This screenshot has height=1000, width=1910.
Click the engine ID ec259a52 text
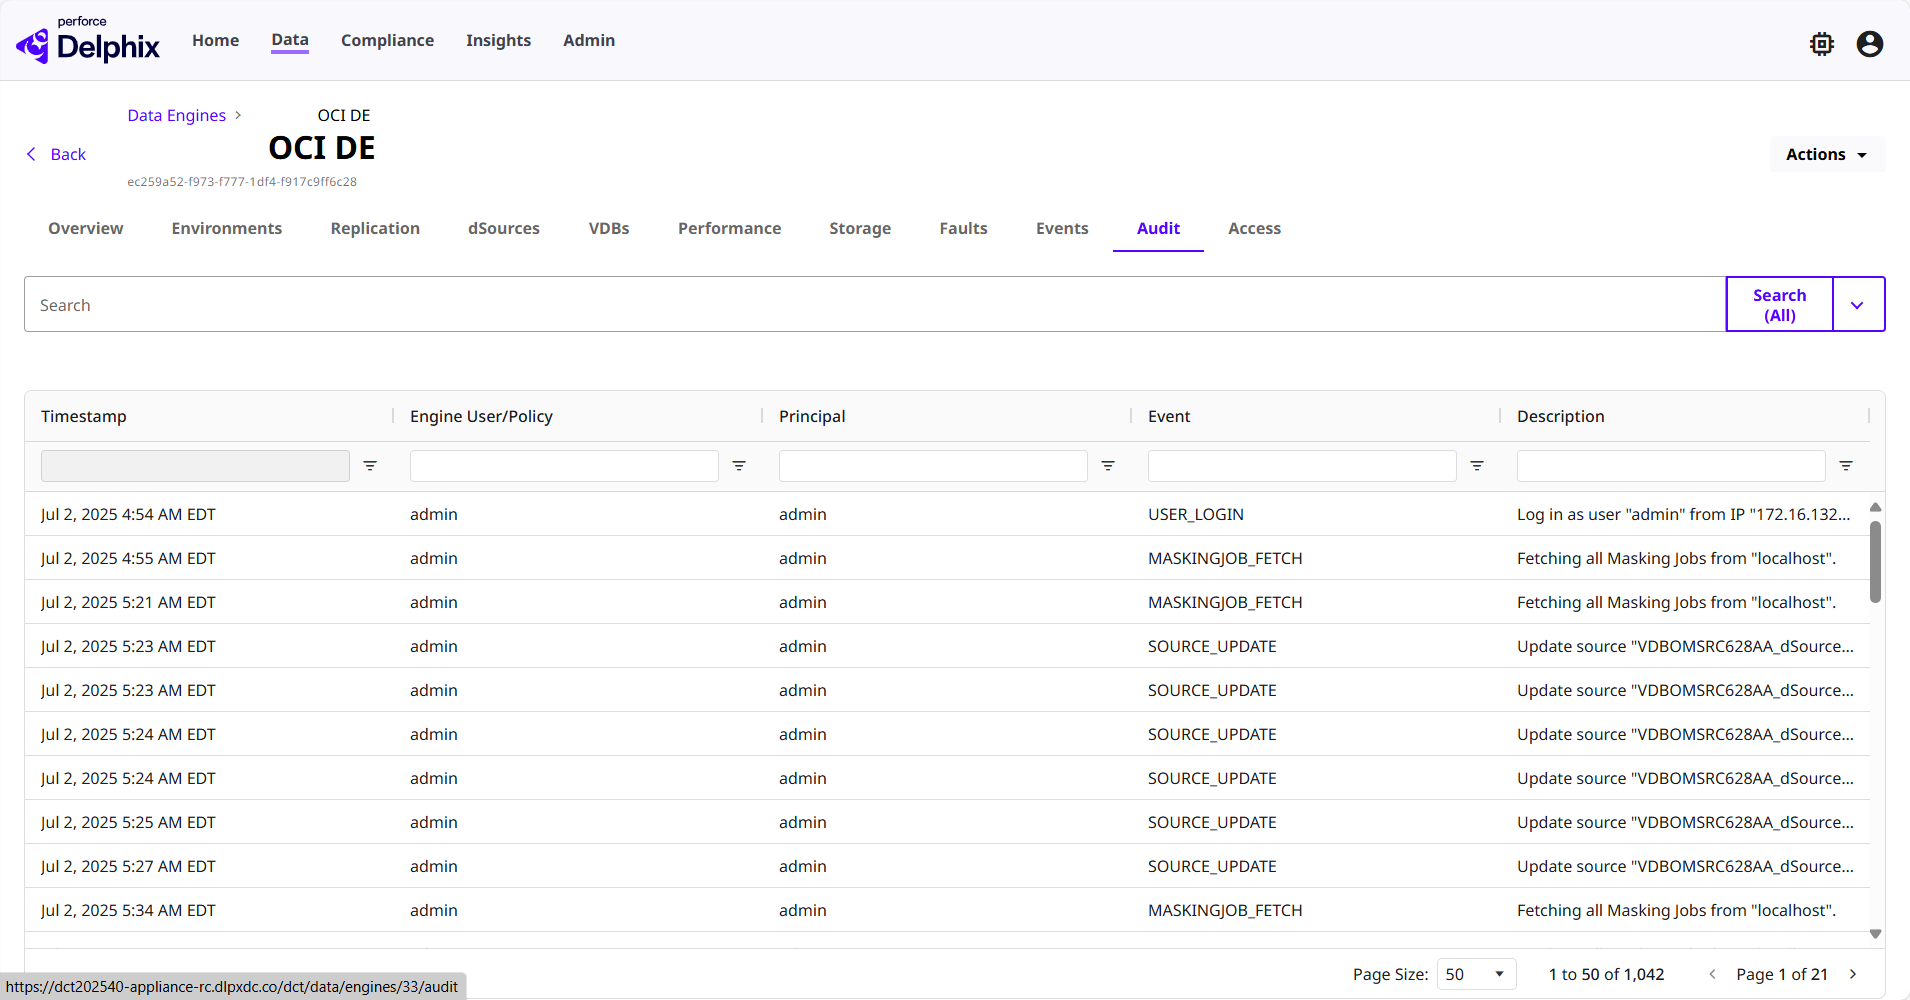point(242,182)
